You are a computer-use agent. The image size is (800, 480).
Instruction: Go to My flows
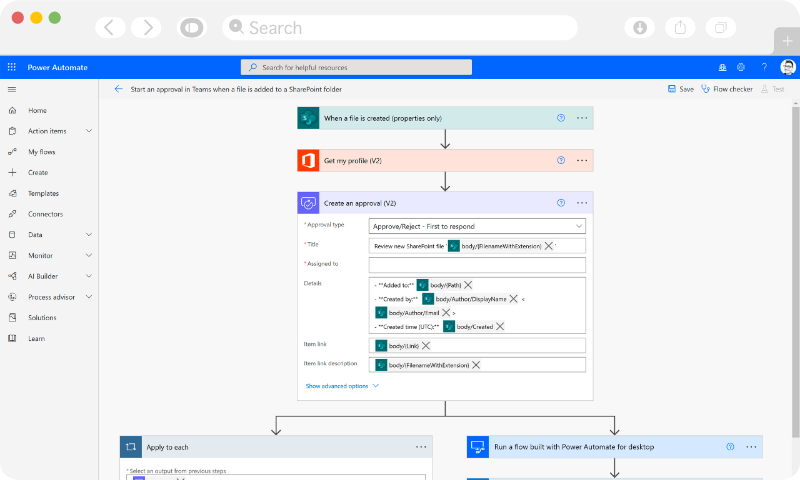[42, 152]
